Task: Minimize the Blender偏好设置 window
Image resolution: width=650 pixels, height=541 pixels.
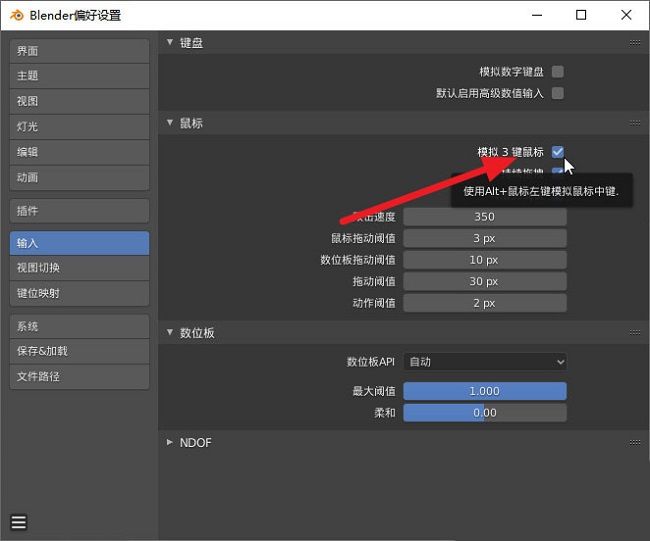Action: pos(537,15)
